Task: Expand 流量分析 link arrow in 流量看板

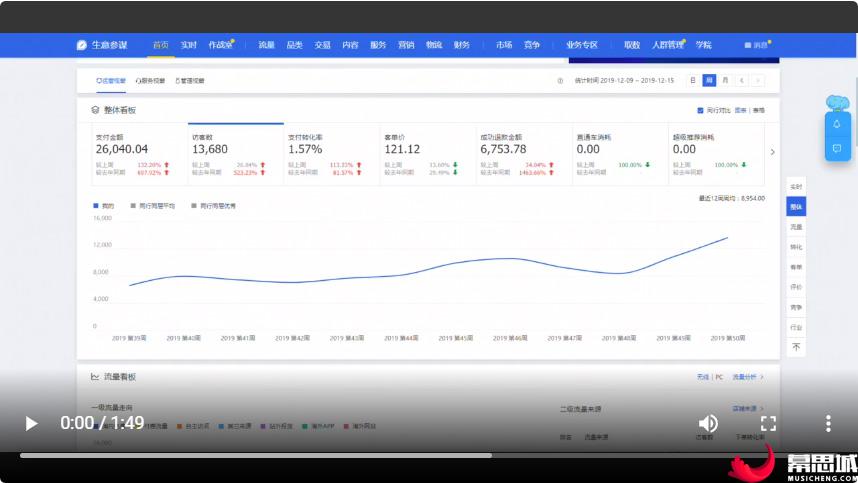Action: pos(762,377)
